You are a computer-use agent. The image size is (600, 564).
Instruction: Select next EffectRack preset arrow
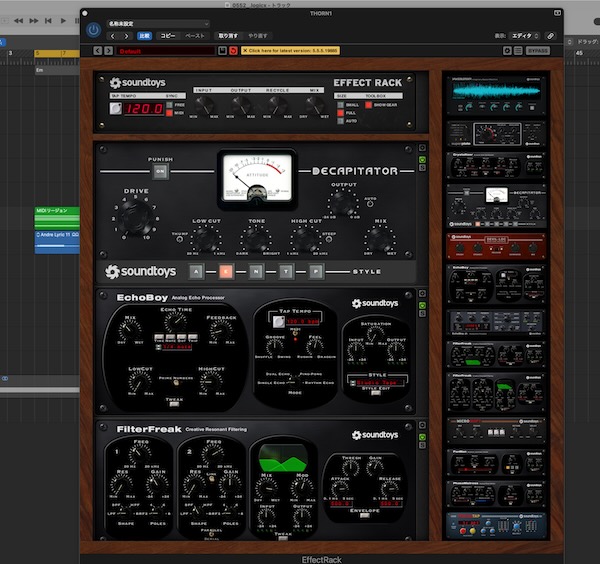[109, 51]
